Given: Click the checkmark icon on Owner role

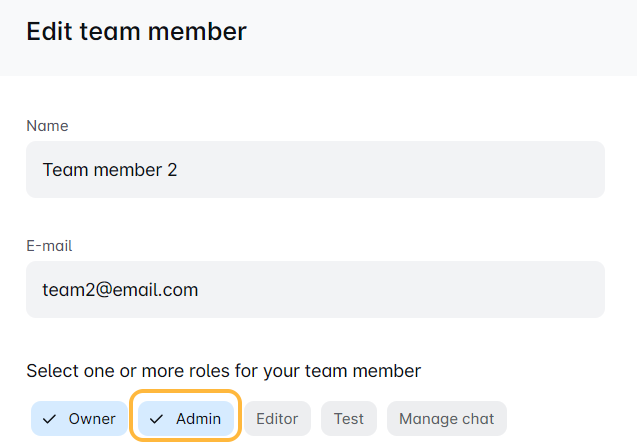Looking at the screenshot, I should [49, 419].
